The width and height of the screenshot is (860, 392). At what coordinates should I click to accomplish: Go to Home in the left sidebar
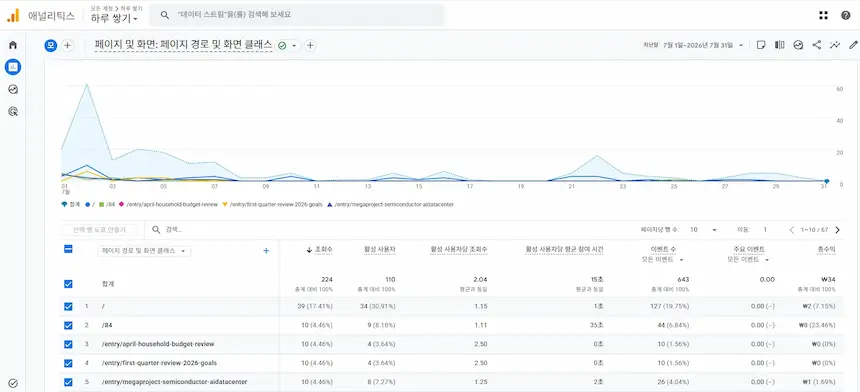pyautogui.click(x=13, y=45)
